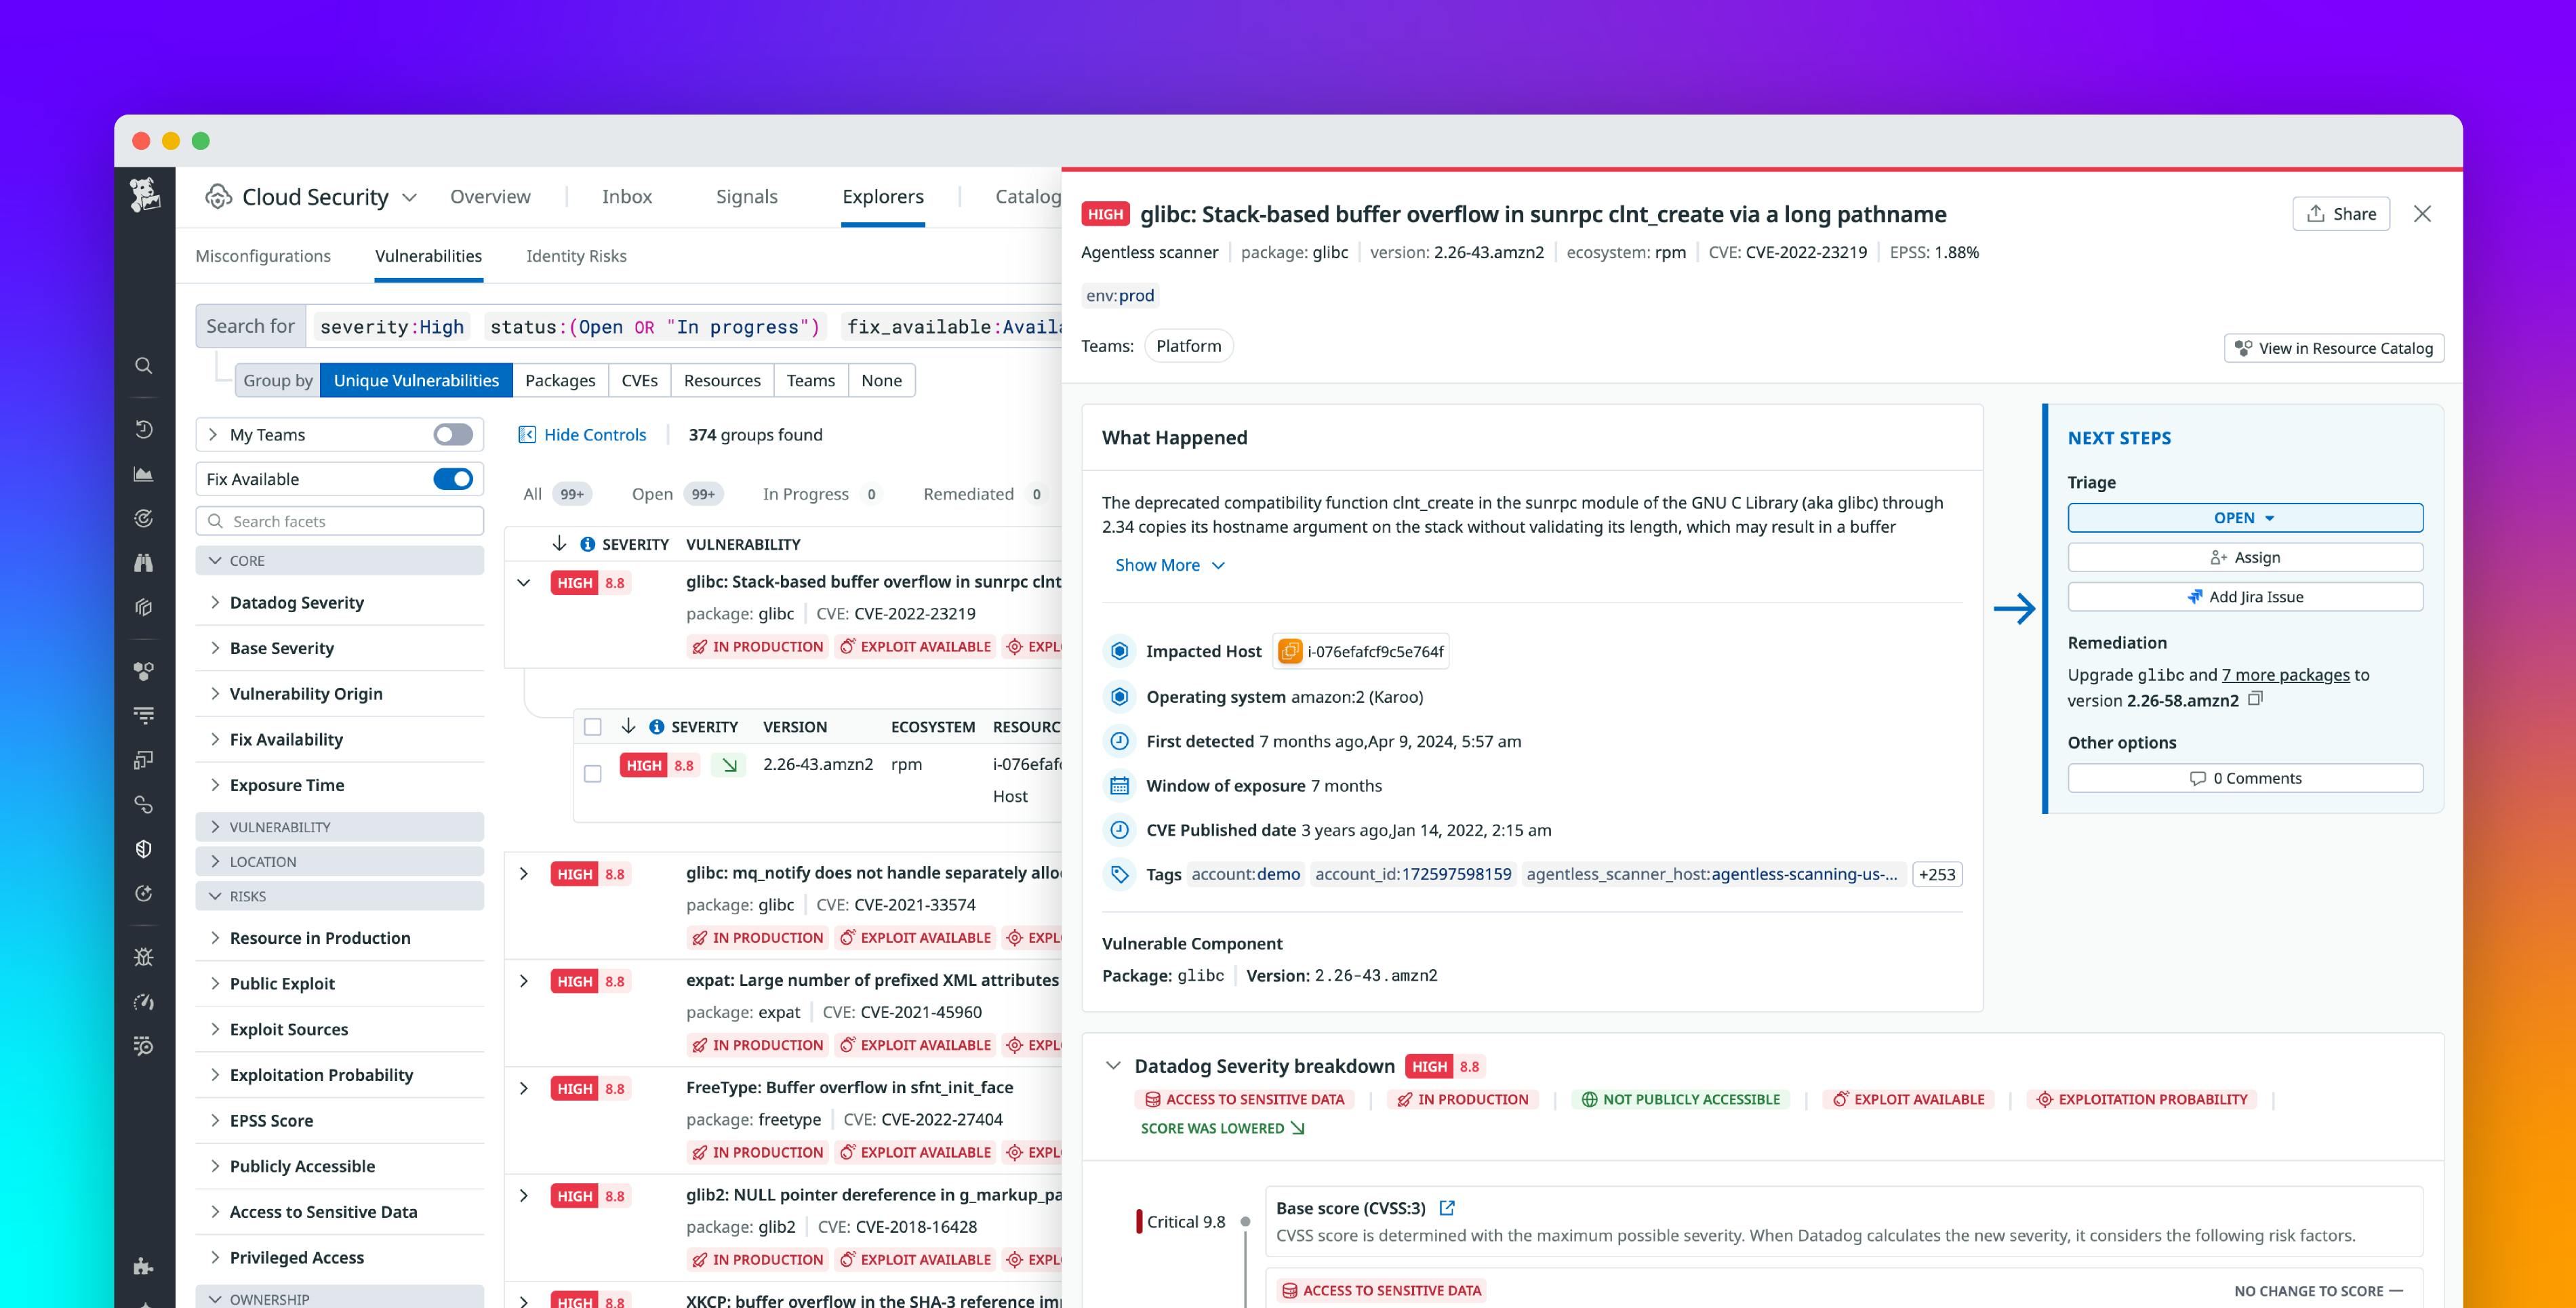Toggle the My Teams switch off
Image resolution: width=2576 pixels, height=1308 pixels.
pyautogui.click(x=452, y=434)
